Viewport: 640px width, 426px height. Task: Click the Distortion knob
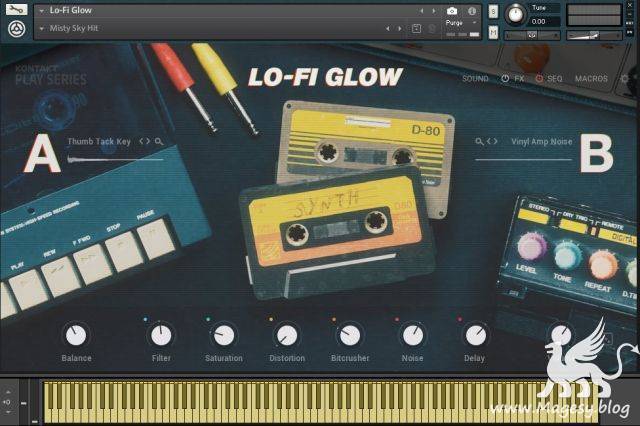click(287, 335)
